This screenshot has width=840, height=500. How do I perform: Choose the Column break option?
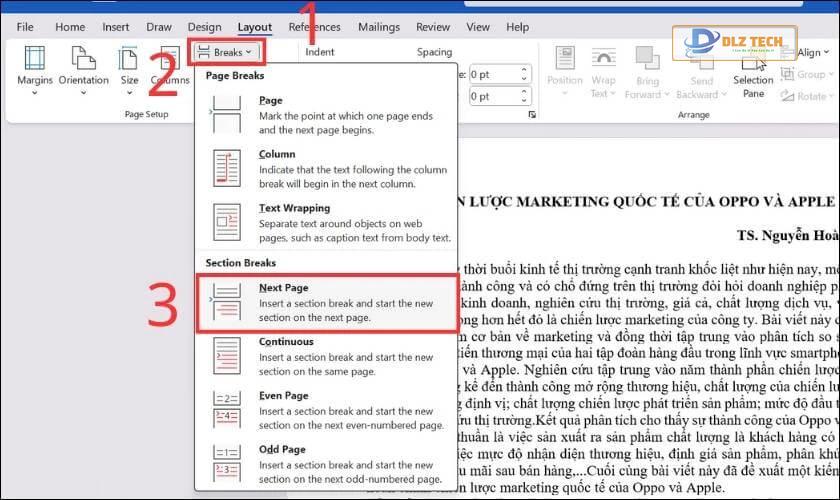[x=327, y=168]
